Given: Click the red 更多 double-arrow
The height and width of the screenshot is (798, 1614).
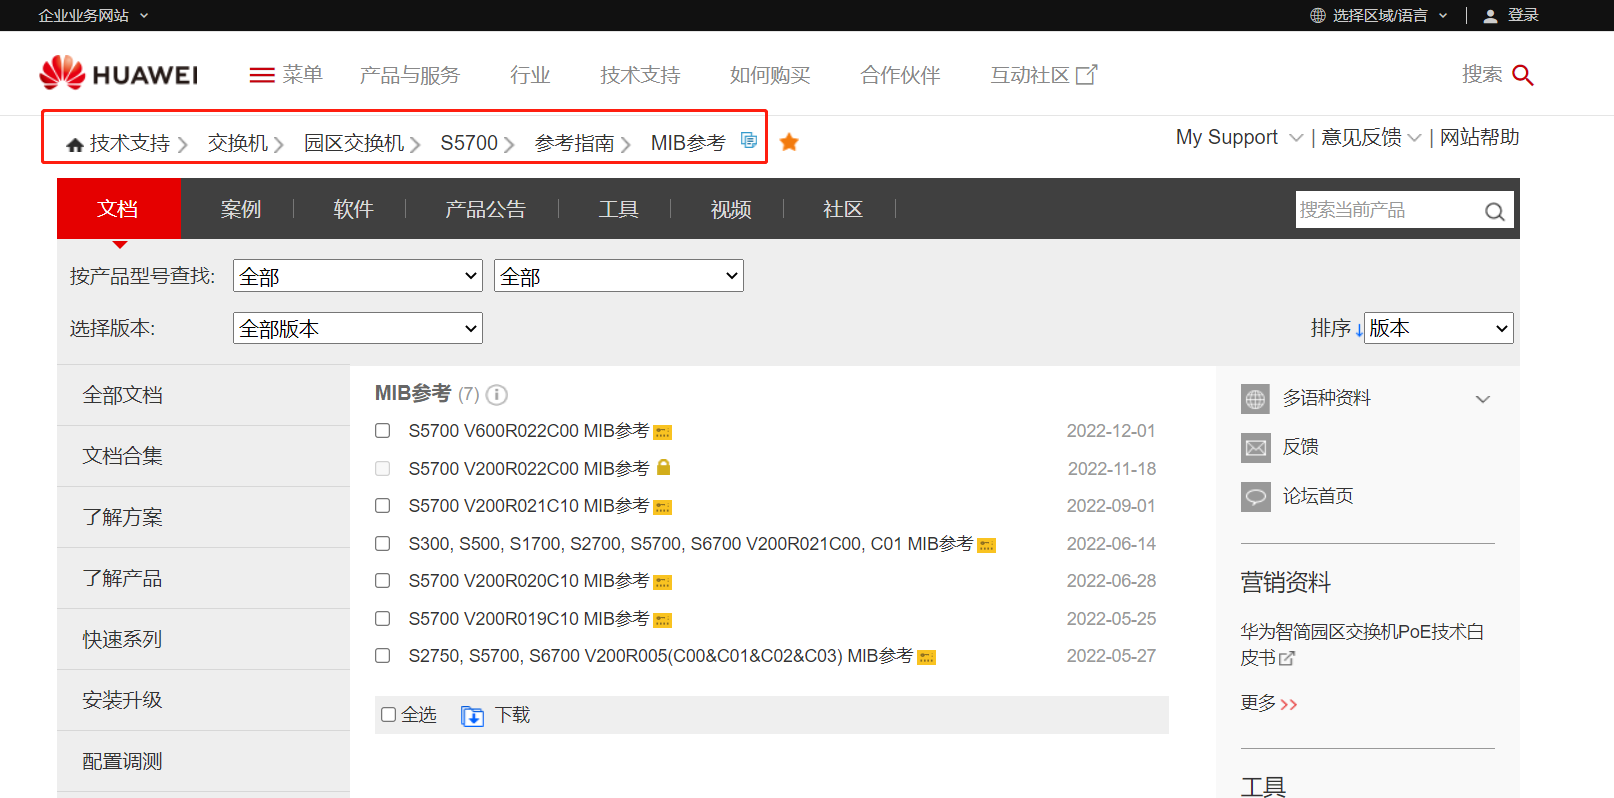Looking at the screenshot, I should point(1289,704).
